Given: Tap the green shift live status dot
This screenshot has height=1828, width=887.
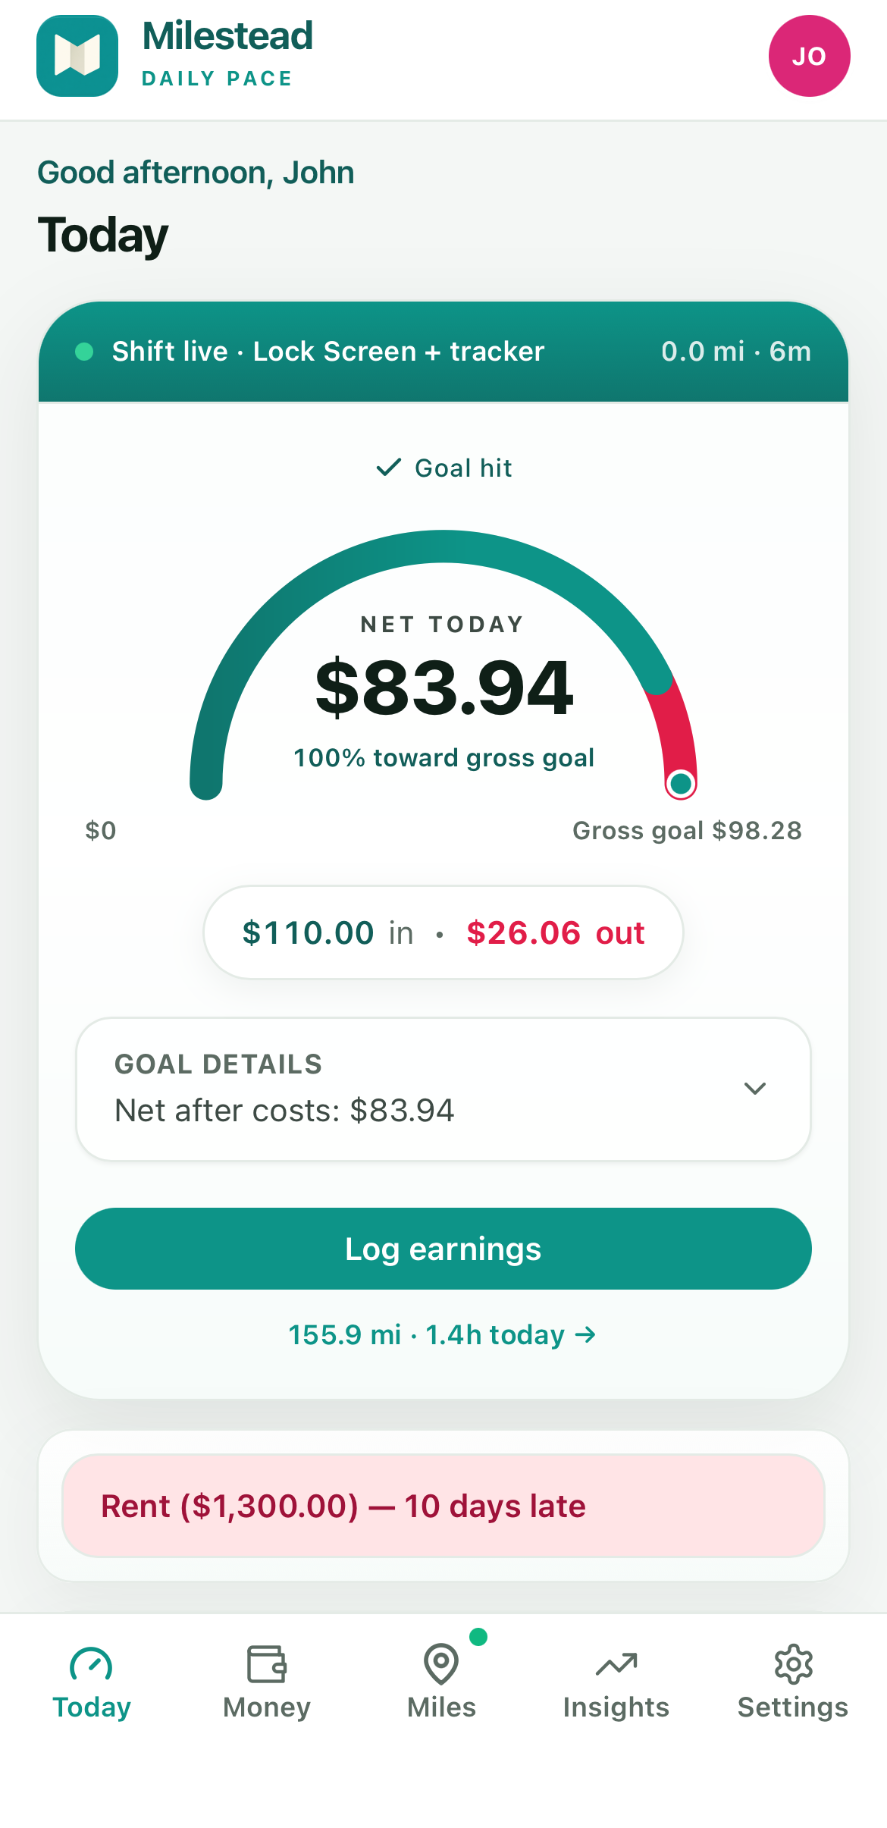Looking at the screenshot, I should [x=84, y=351].
